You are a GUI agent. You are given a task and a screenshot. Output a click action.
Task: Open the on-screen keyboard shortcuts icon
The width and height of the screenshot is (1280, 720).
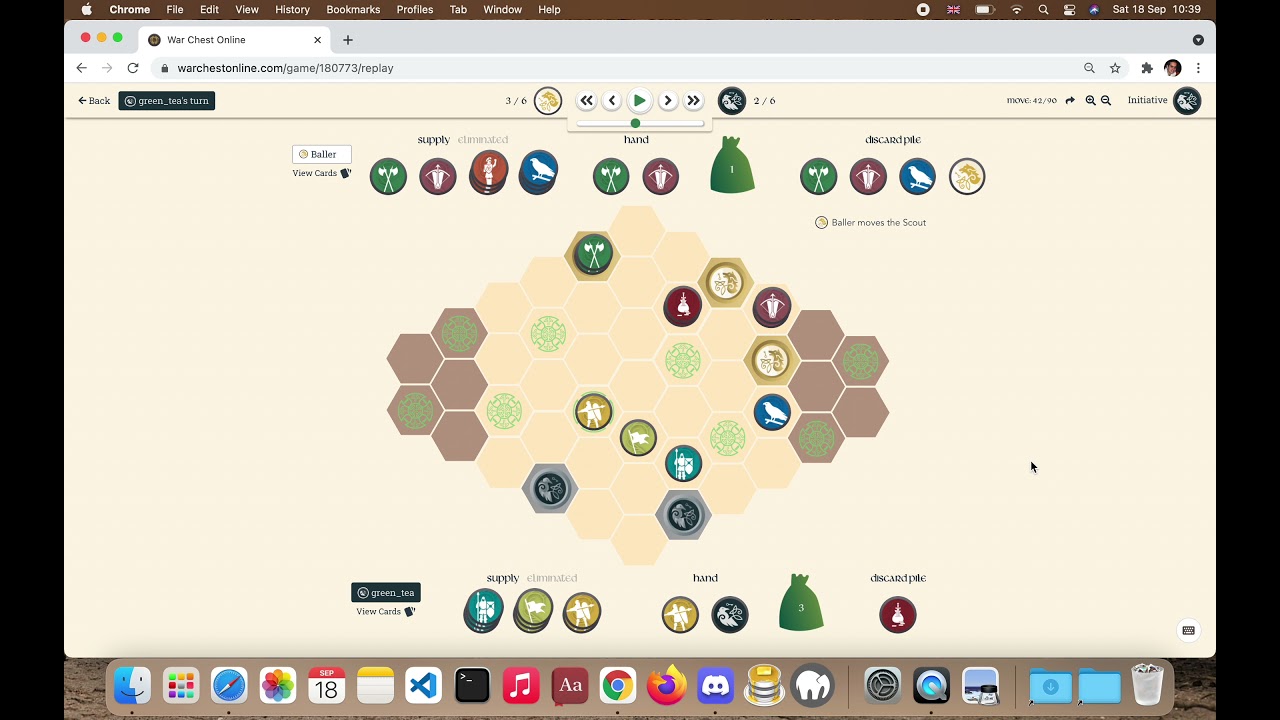[1189, 631]
